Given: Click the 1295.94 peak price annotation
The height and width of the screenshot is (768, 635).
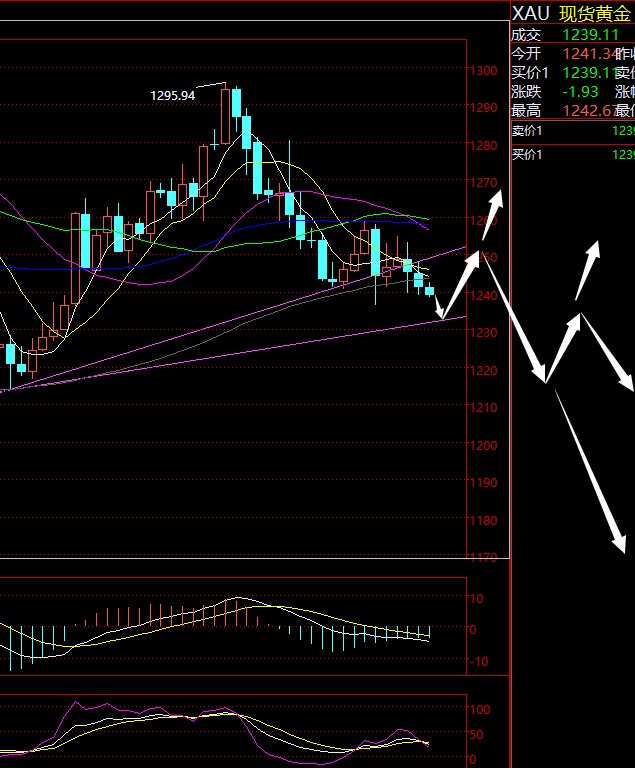Looking at the screenshot, I should (x=172, y=96).
